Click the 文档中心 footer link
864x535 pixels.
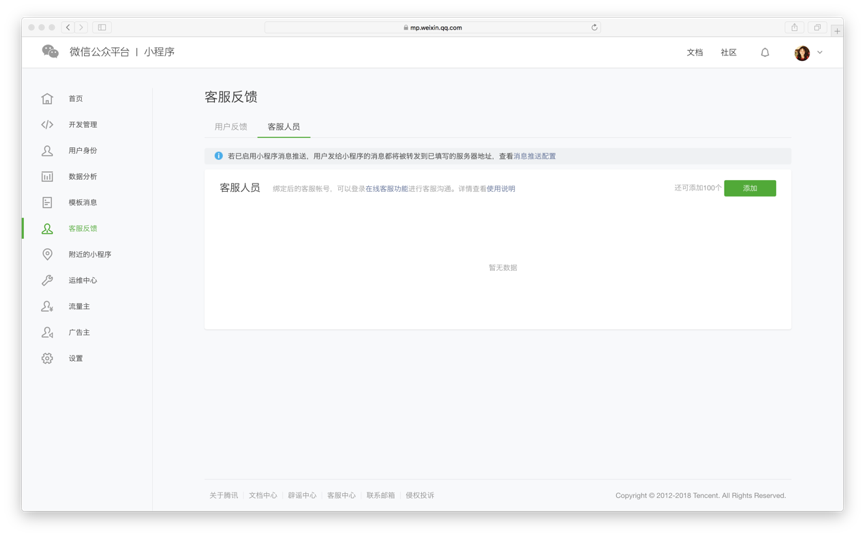point(263,495)
